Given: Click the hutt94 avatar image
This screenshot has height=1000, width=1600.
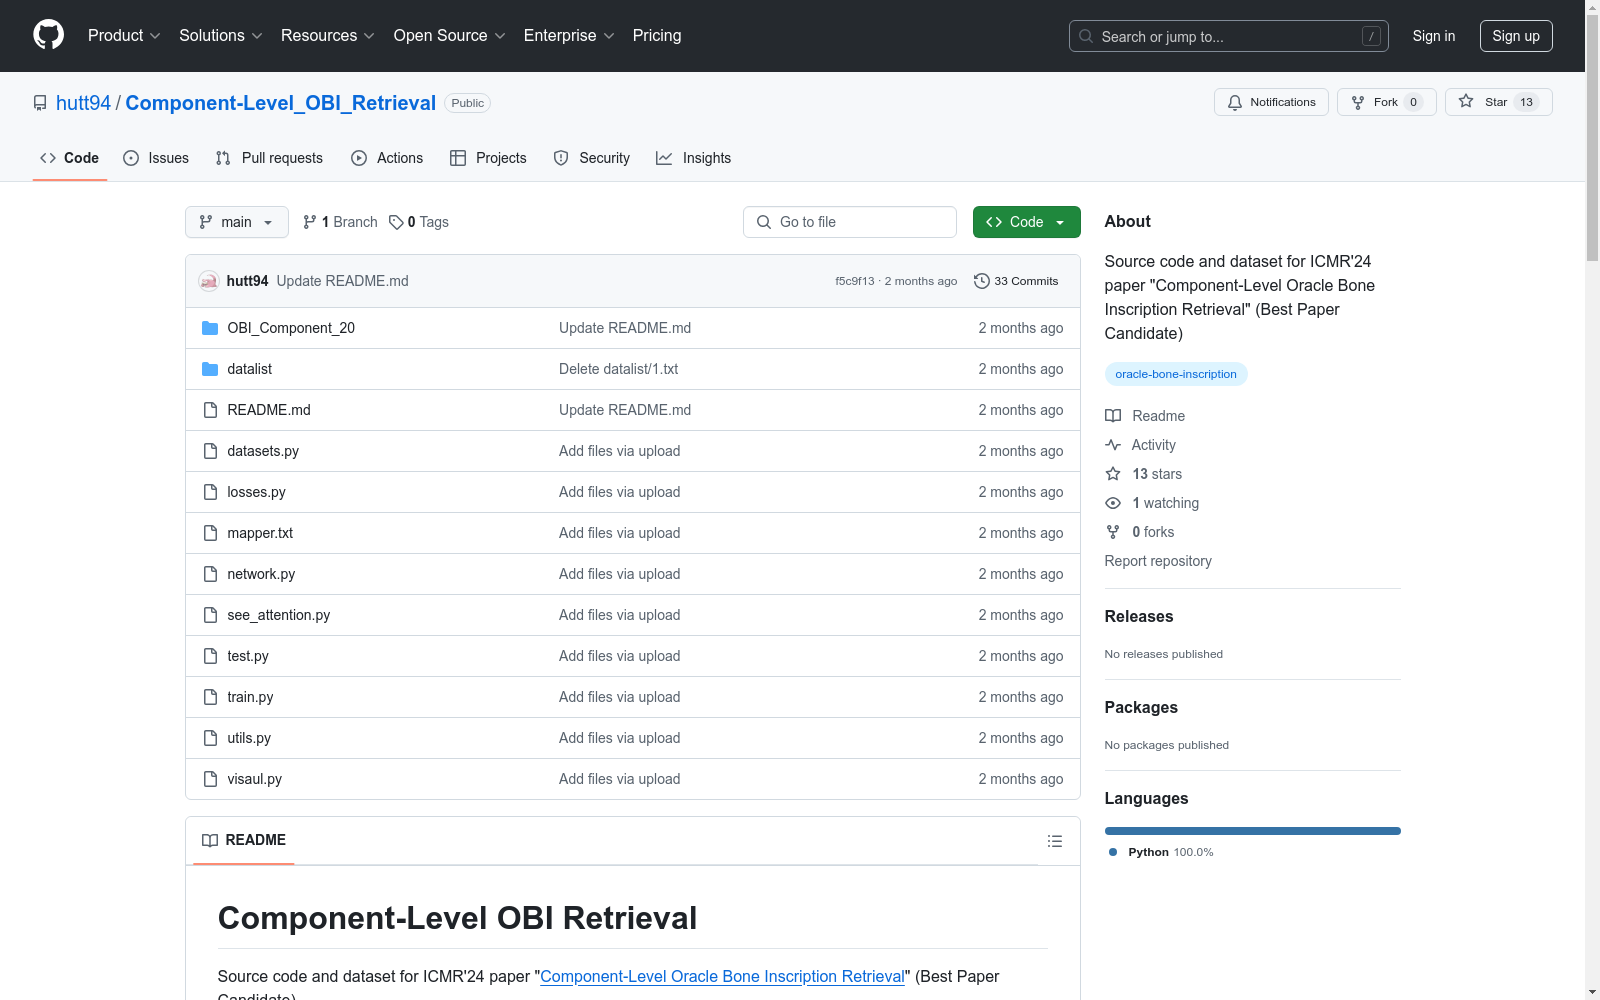Looking at the screenshot, I should (x=208, y=281).
